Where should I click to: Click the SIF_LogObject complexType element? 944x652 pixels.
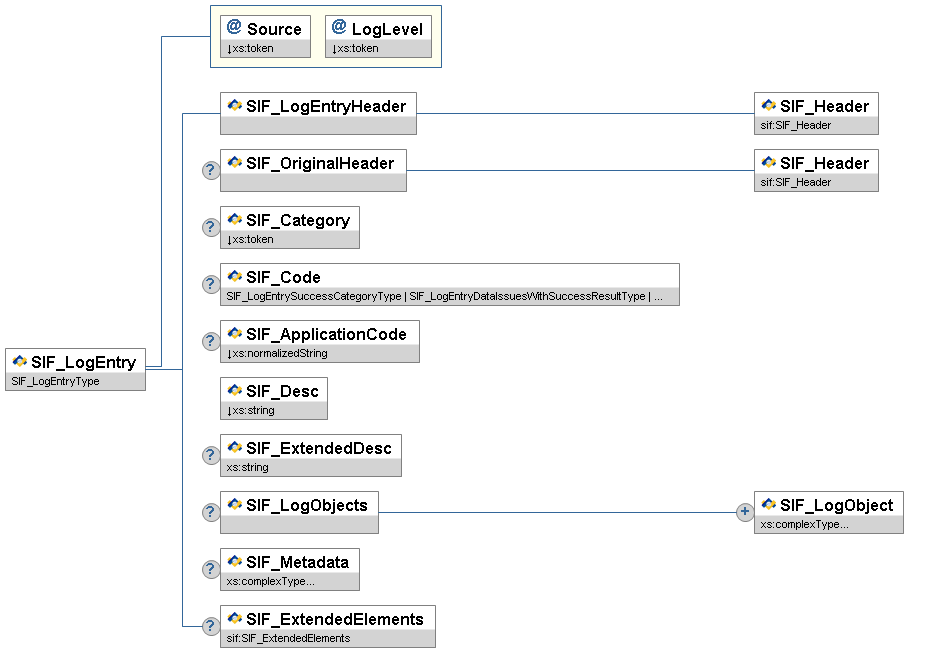tap(829, 505)
